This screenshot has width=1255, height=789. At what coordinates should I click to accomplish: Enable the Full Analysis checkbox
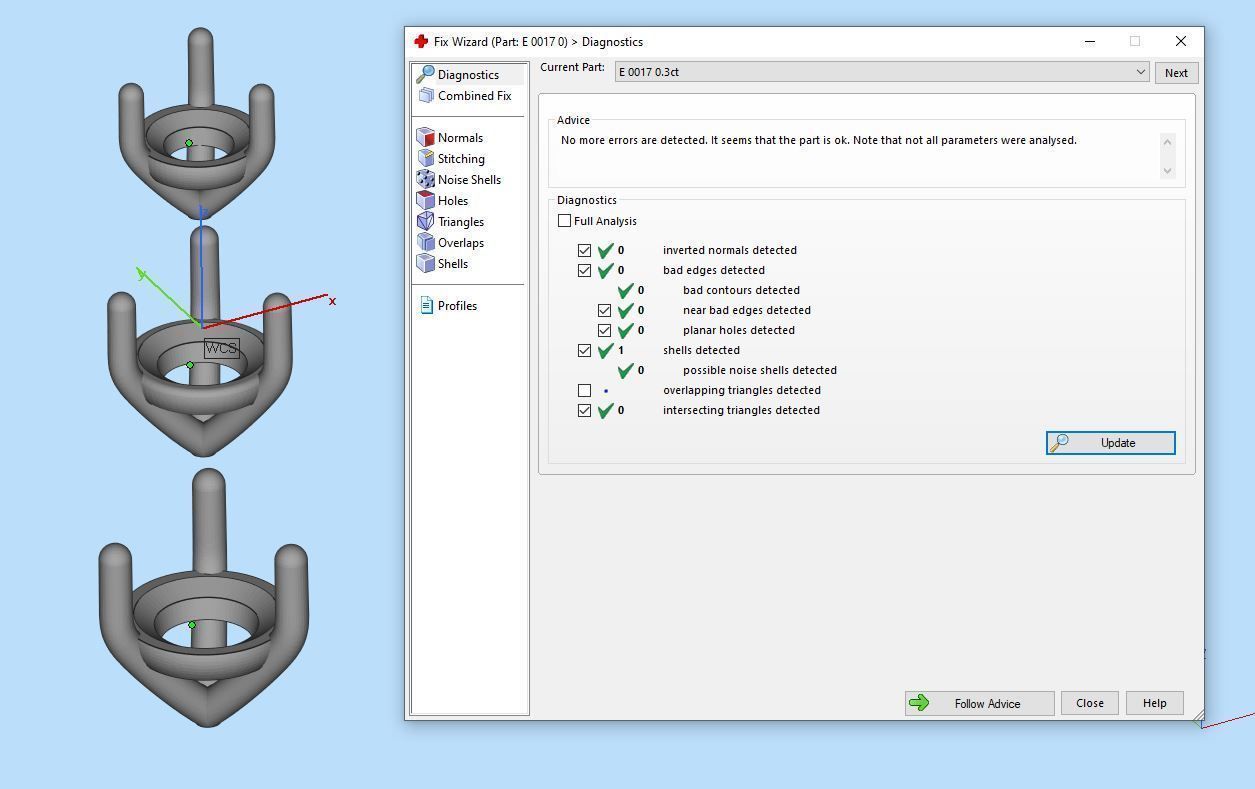tap(565, 220)
